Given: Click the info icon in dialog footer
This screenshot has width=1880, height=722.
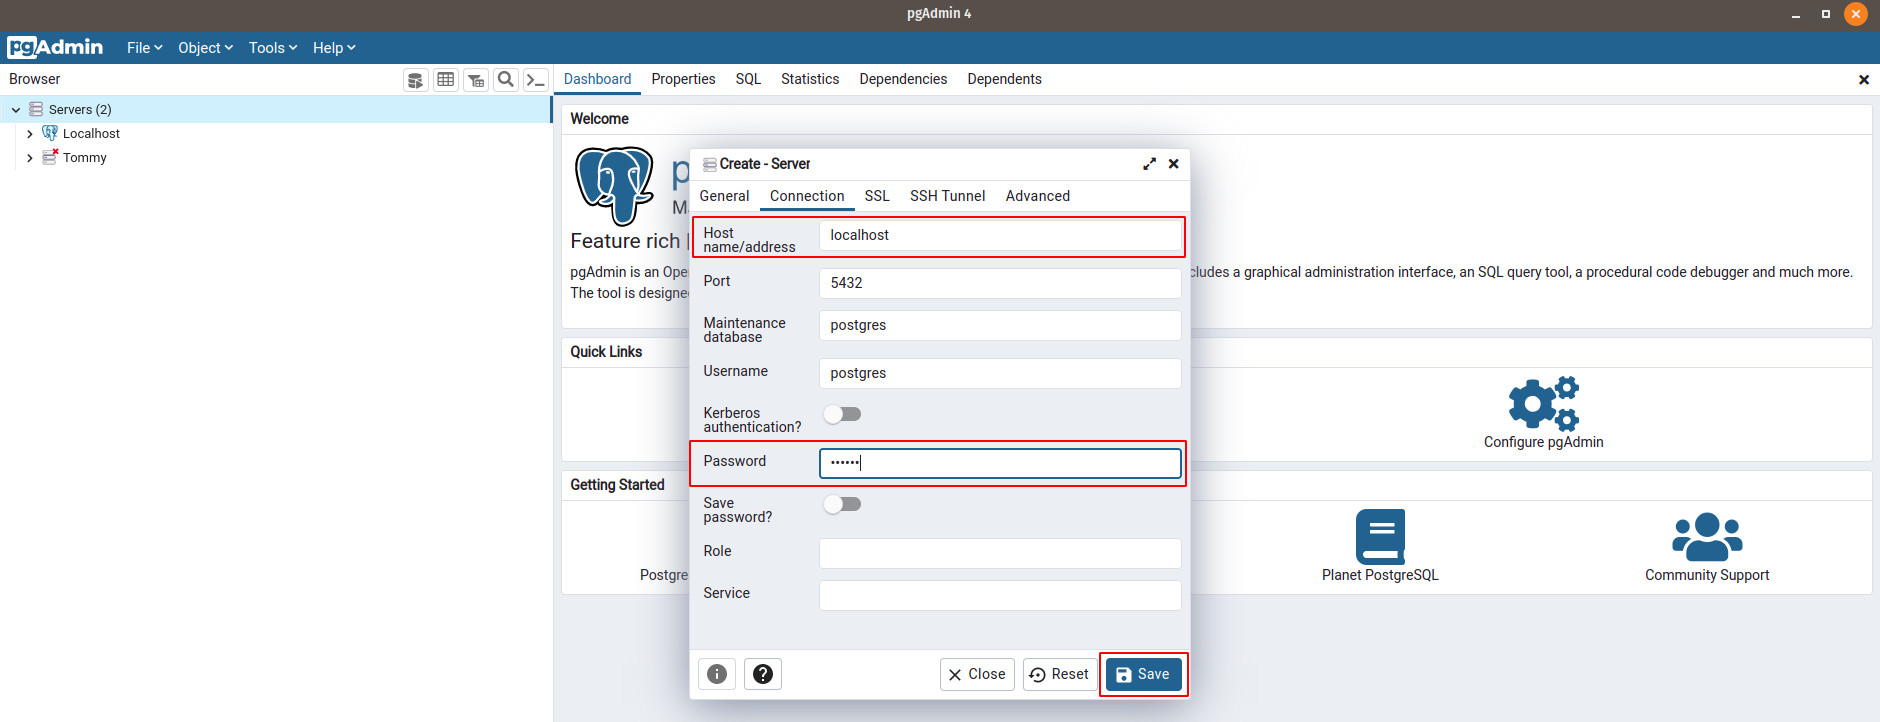Looking at the screenshot, I should (717, 674).
